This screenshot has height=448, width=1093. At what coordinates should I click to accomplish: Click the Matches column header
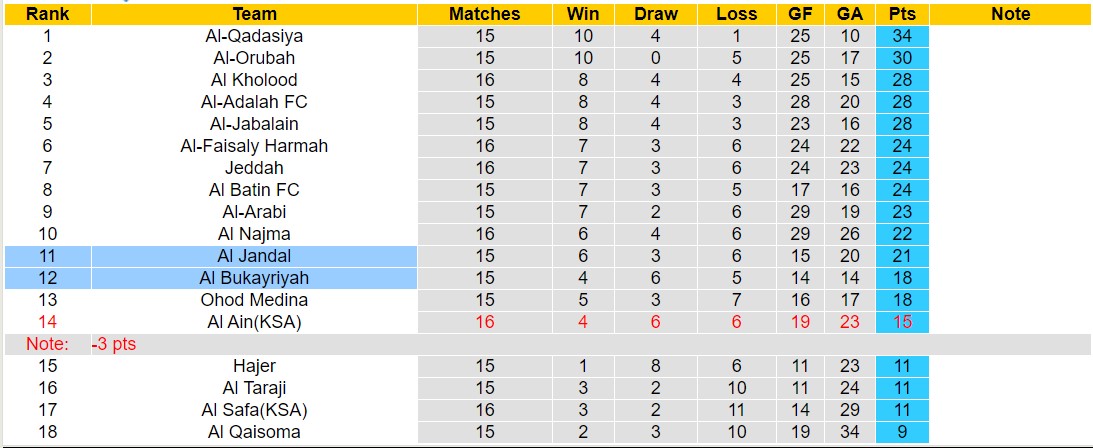[x=484, y=14]
